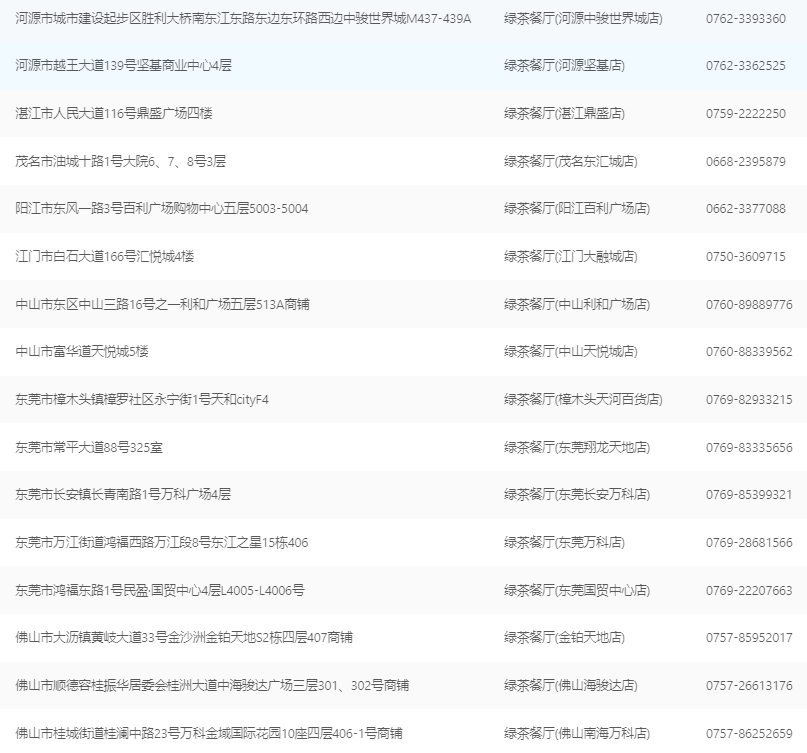Click store name 绿茶餐厅(东莞万科店)
The width and height of the screenshot is (807, 753).
pyautogui.click(x=564, y=542)
